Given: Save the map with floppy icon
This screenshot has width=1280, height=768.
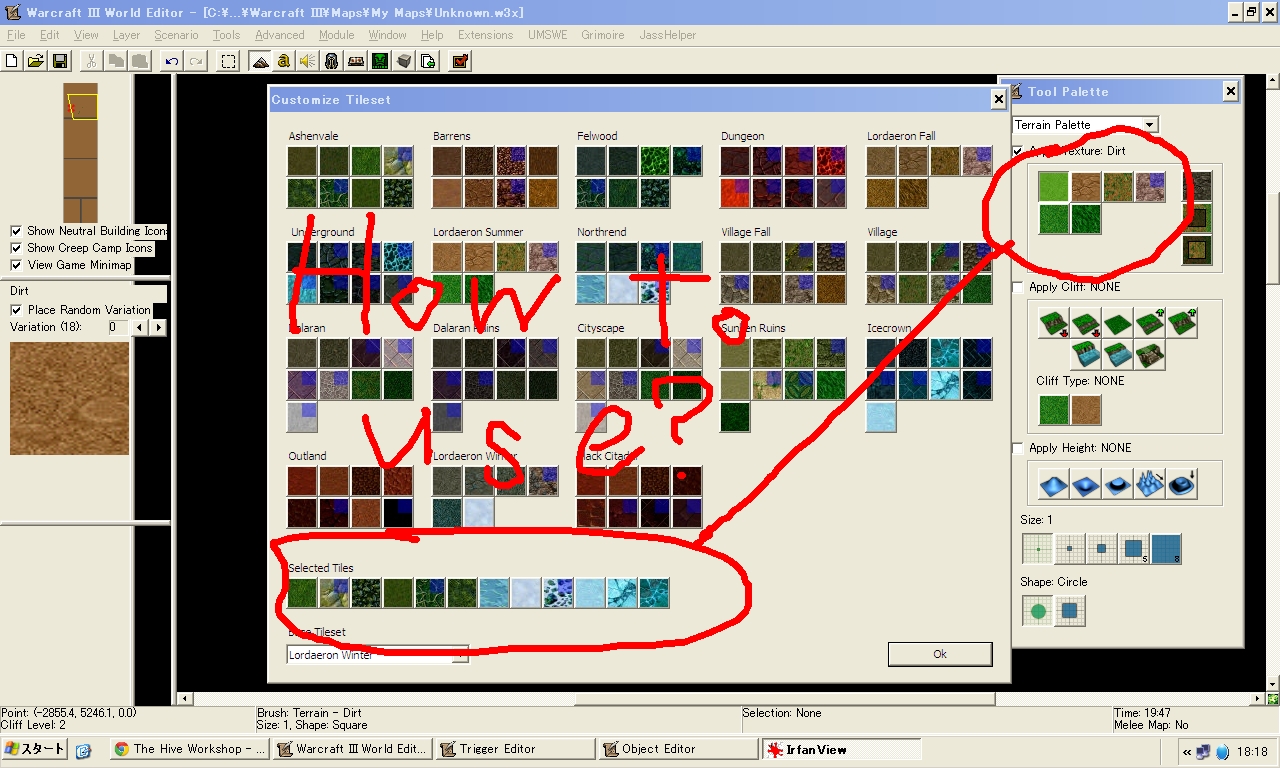Looking at the screenshot, I should click(x=59, y=61).
